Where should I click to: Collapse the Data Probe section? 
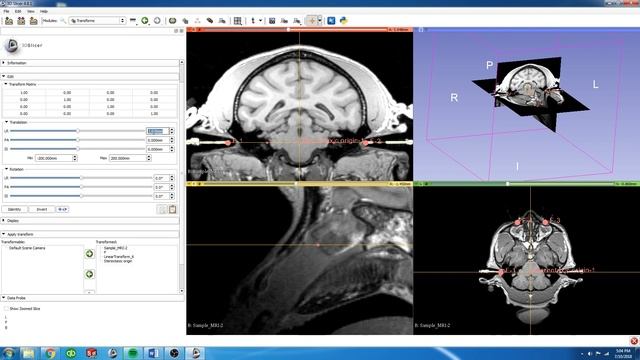click(92, 298)
